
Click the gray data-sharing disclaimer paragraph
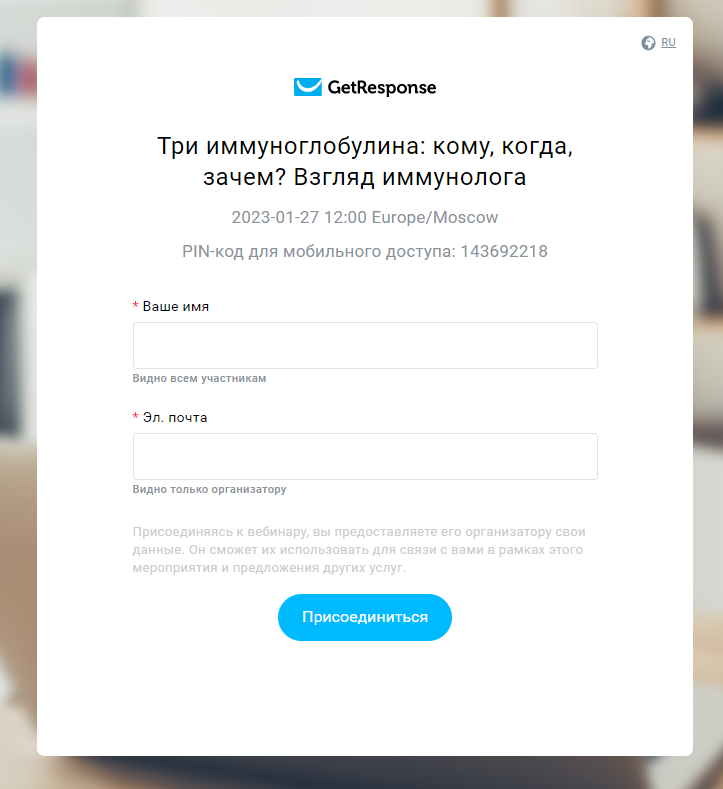point(359,549)
